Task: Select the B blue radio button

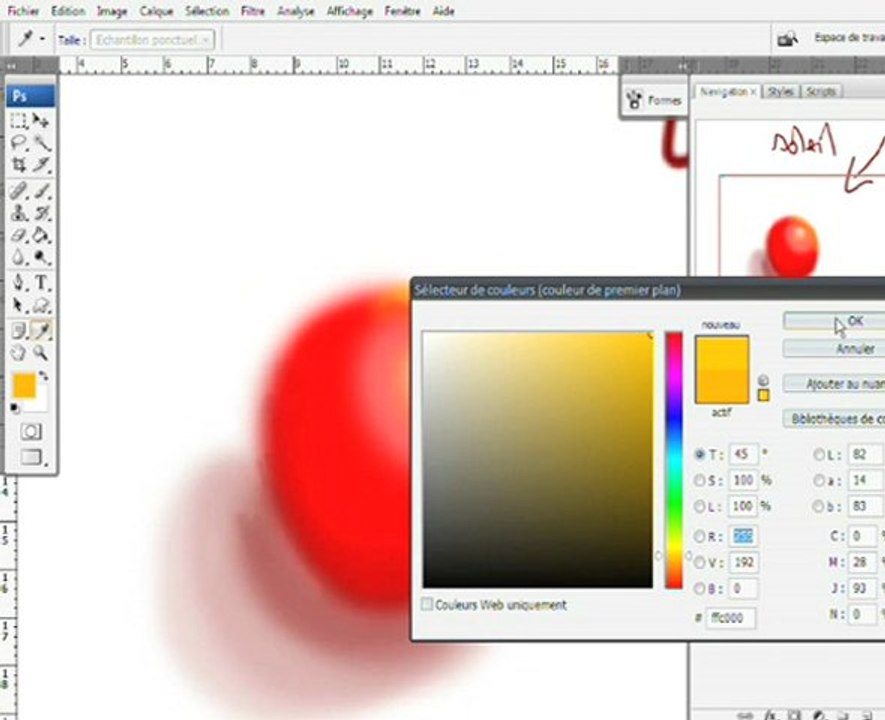Action: tap(700, 589)
